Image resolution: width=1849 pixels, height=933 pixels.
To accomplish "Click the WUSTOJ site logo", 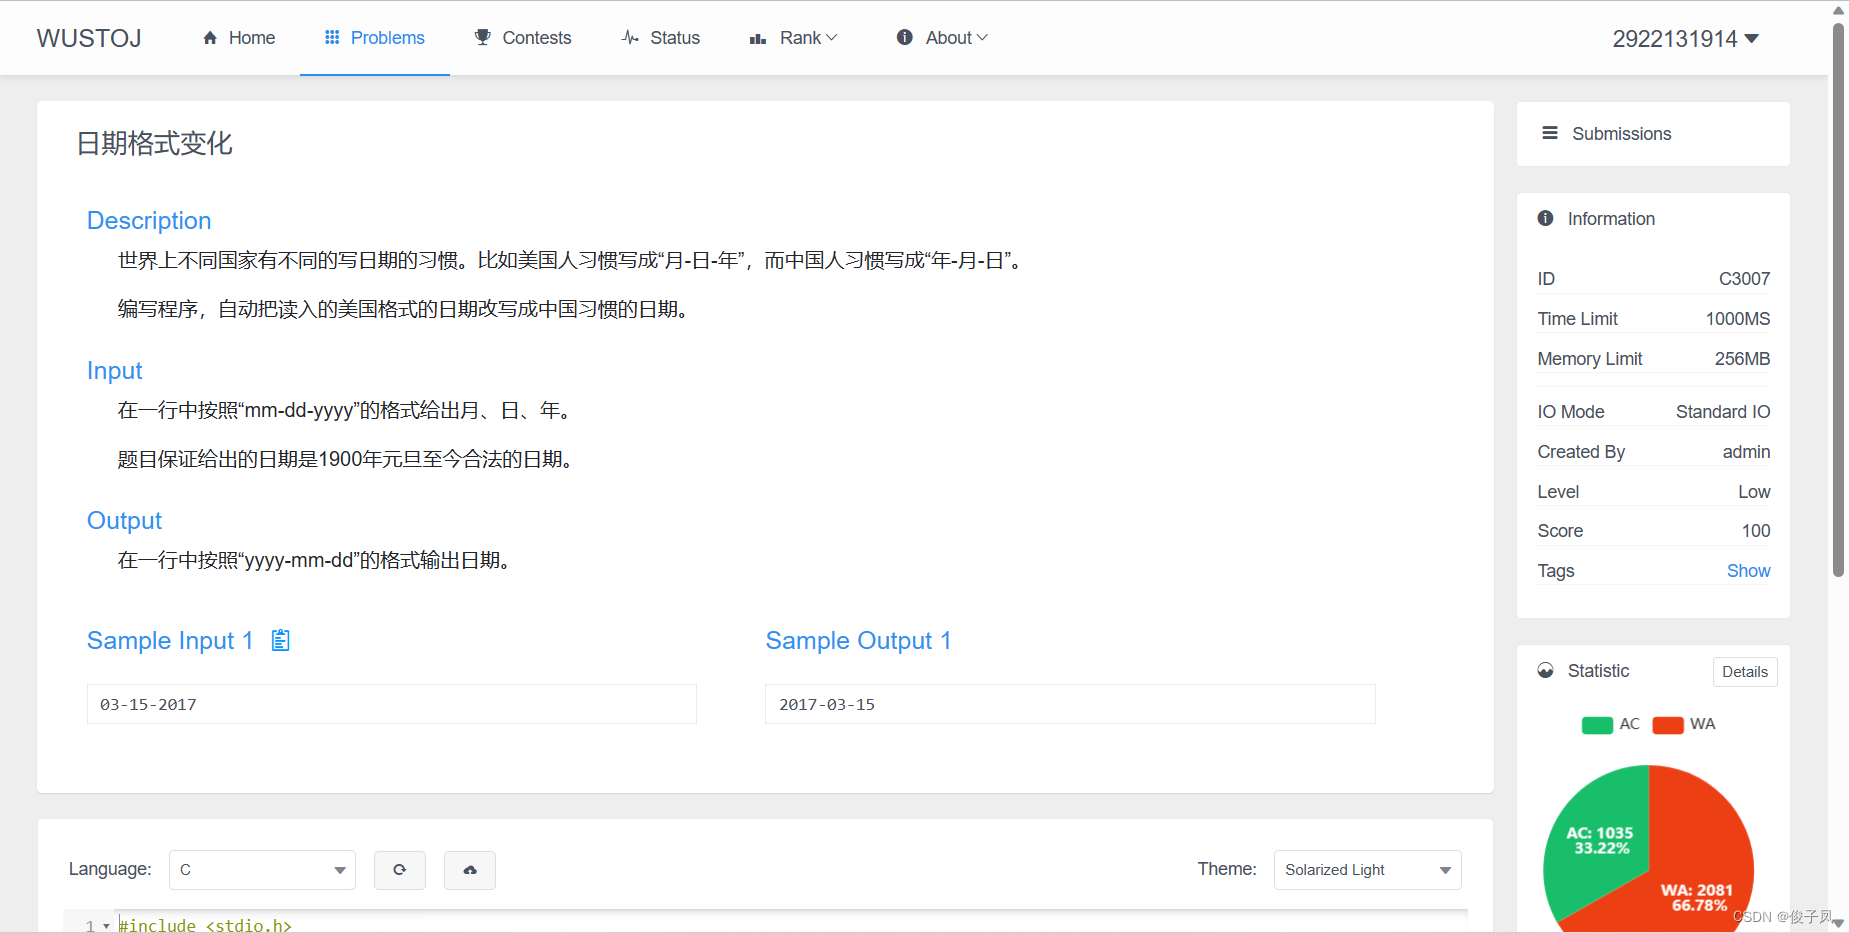I will [x=89, y=38].
